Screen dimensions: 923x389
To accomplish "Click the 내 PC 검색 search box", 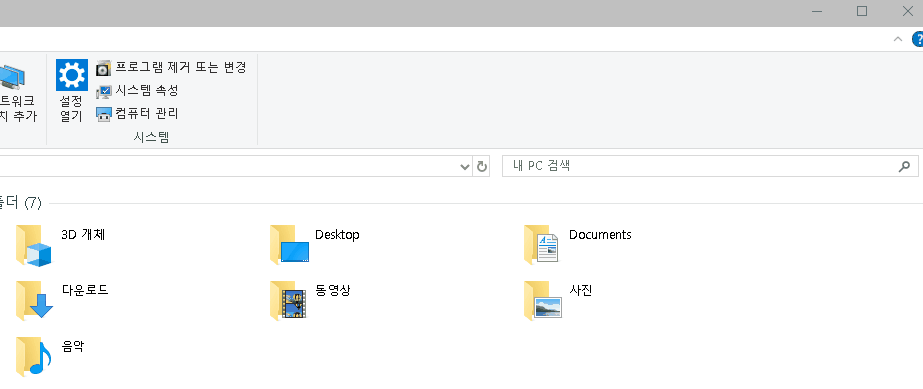I will tap(710, 166).
